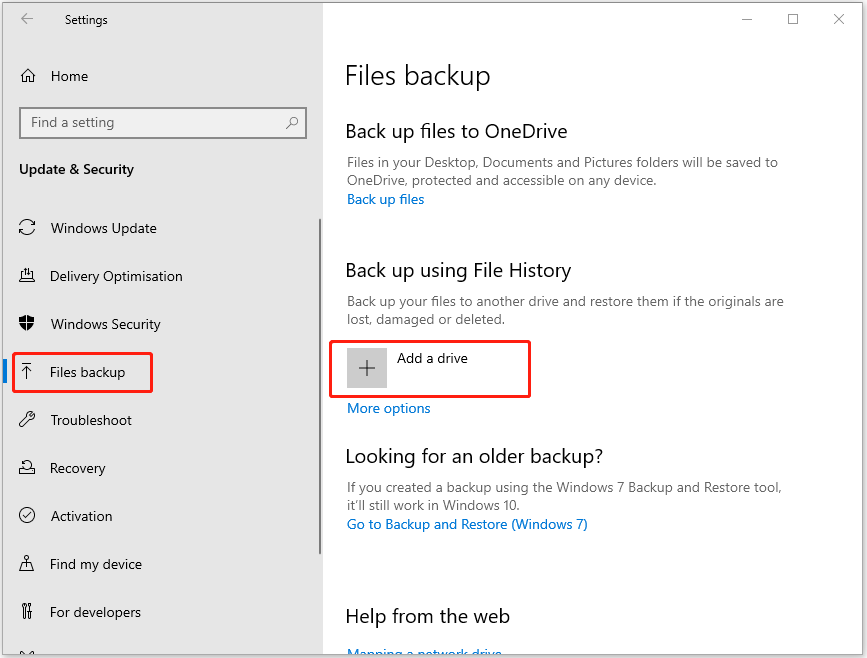Click the Files backup page title
This screenshot has height=658, width=867.
(x=418, y=76)
